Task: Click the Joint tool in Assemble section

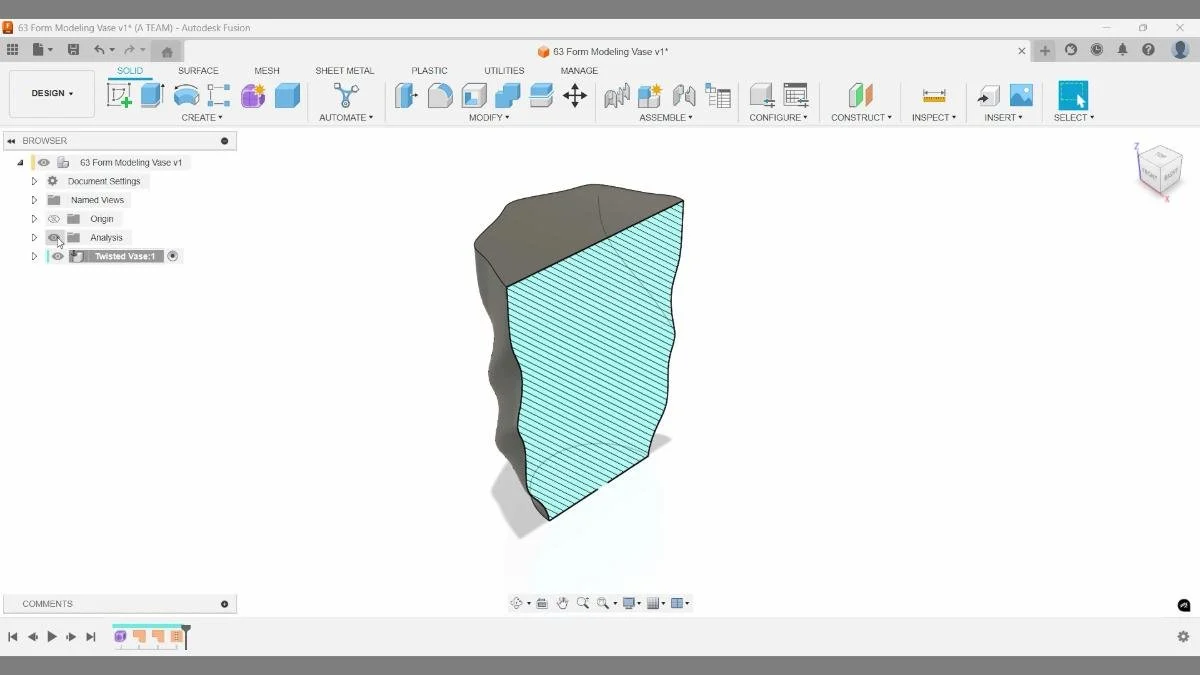Action: tap(616, 95)
